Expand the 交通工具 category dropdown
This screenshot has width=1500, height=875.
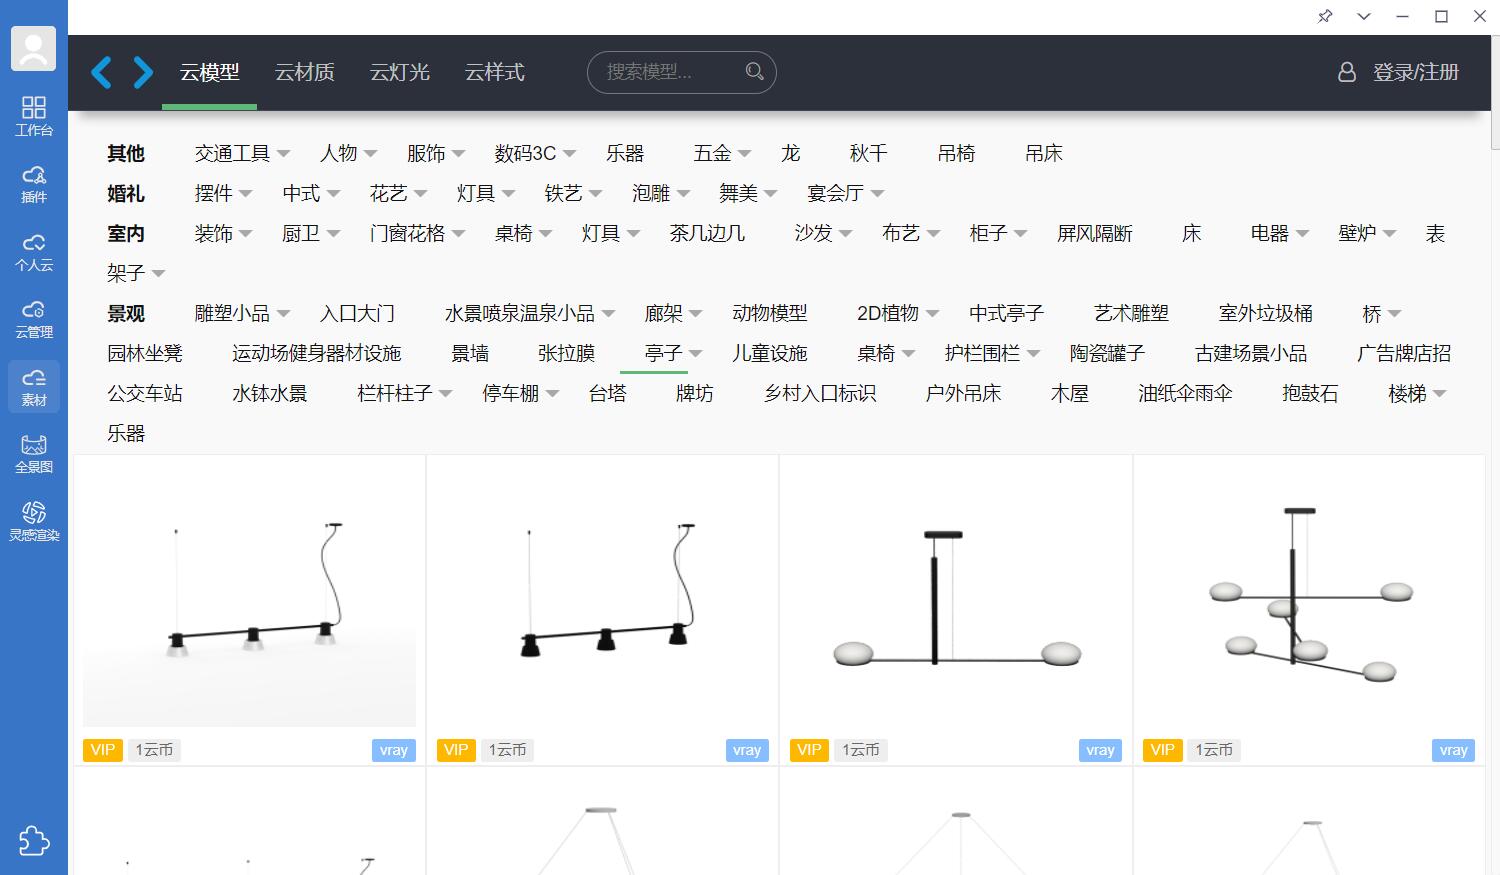coord(284,153)
